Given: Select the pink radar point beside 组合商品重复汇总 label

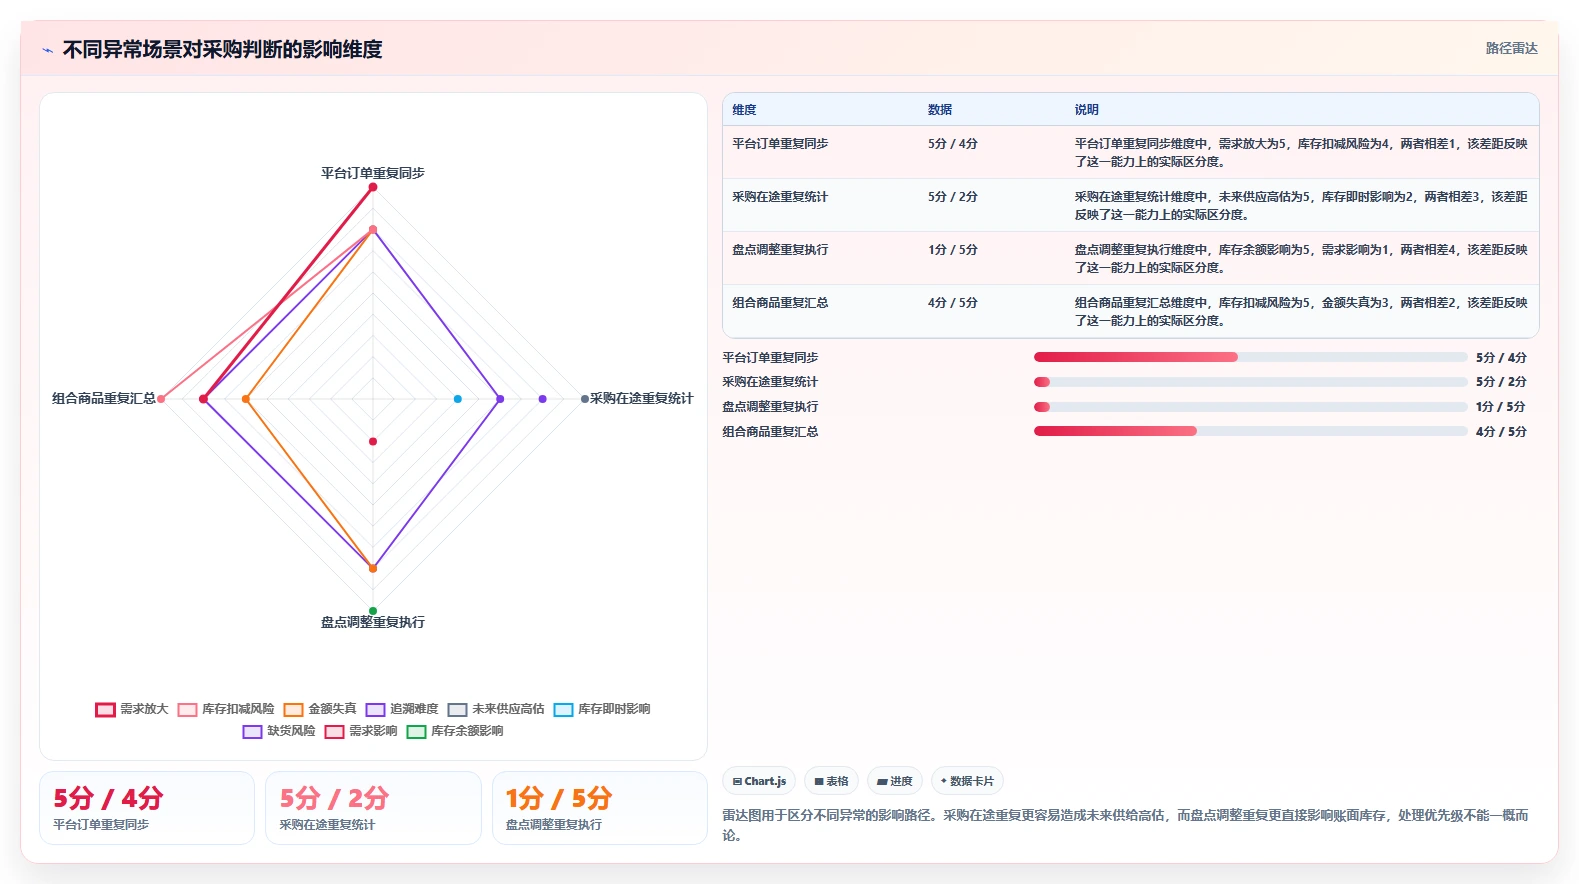Looking at the screenshot, I should tap(161, 399).
